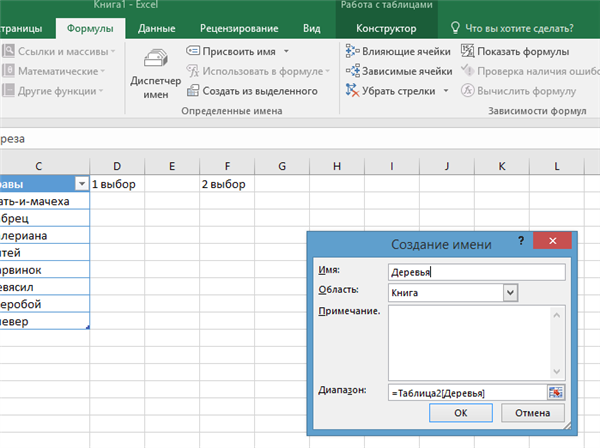
Task: Open Математические functions dropdown
Action: (x=54, y=71)
